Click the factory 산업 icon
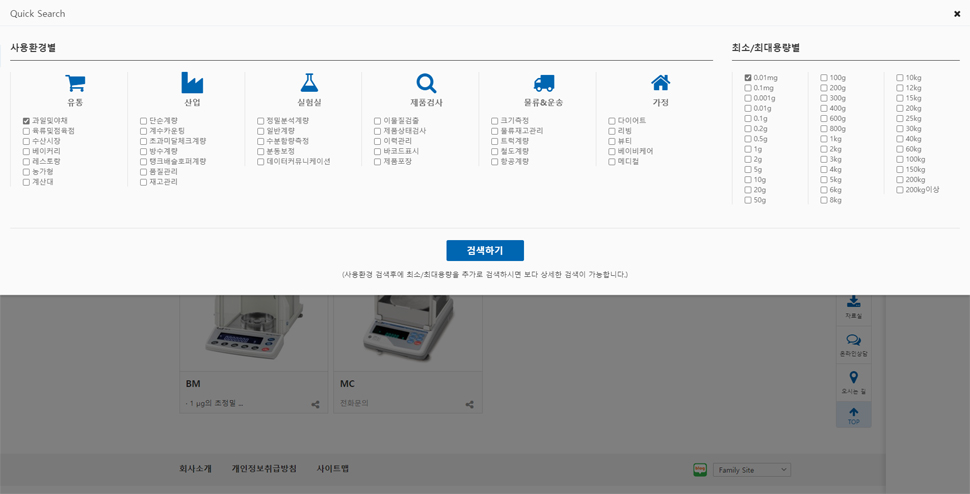This screenshot has width=970, height=494. pyautogui.click(x=192, y=83)
